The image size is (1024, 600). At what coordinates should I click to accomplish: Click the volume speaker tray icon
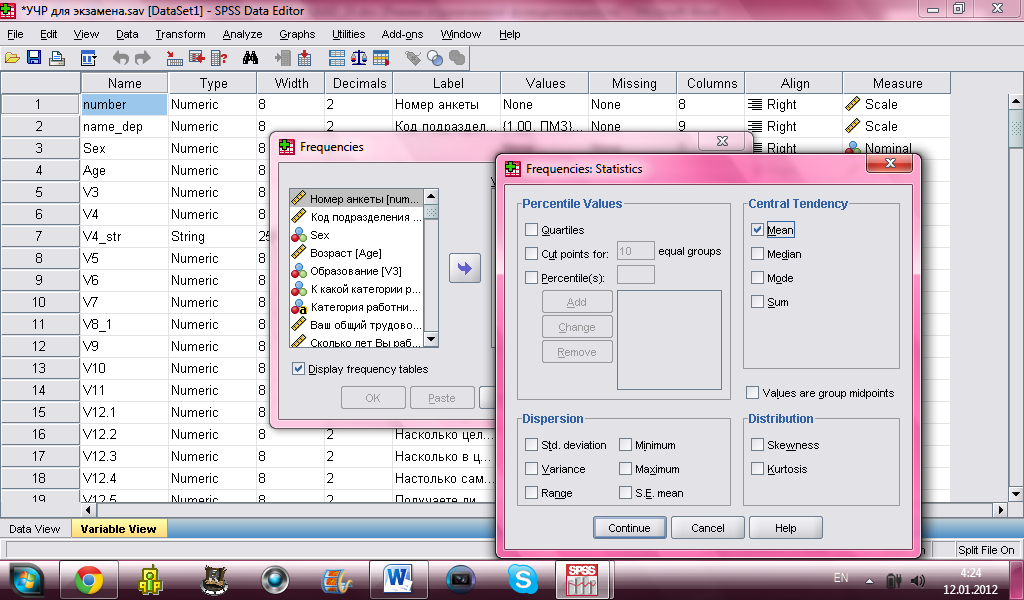918,580
